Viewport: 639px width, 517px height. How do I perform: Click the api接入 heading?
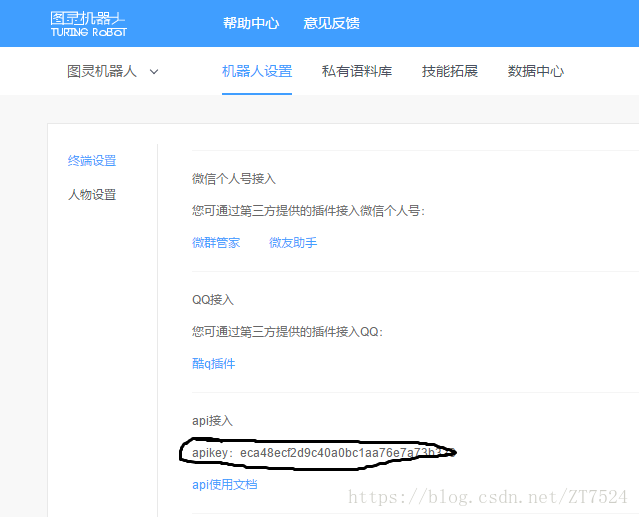coord(212,420)
